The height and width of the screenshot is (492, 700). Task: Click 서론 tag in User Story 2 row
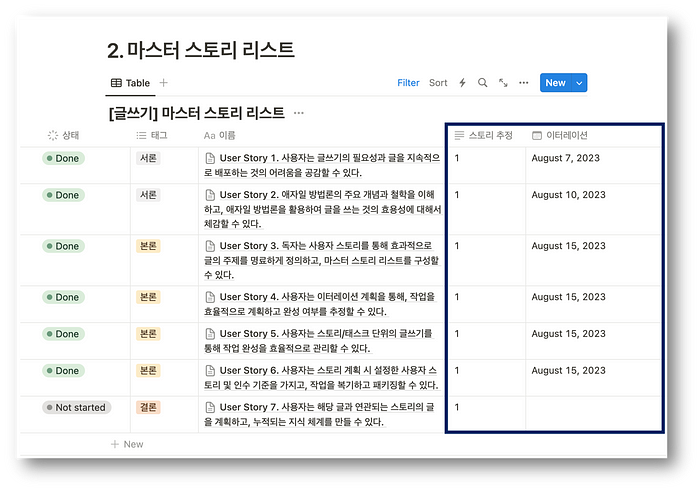pos(148,195)
